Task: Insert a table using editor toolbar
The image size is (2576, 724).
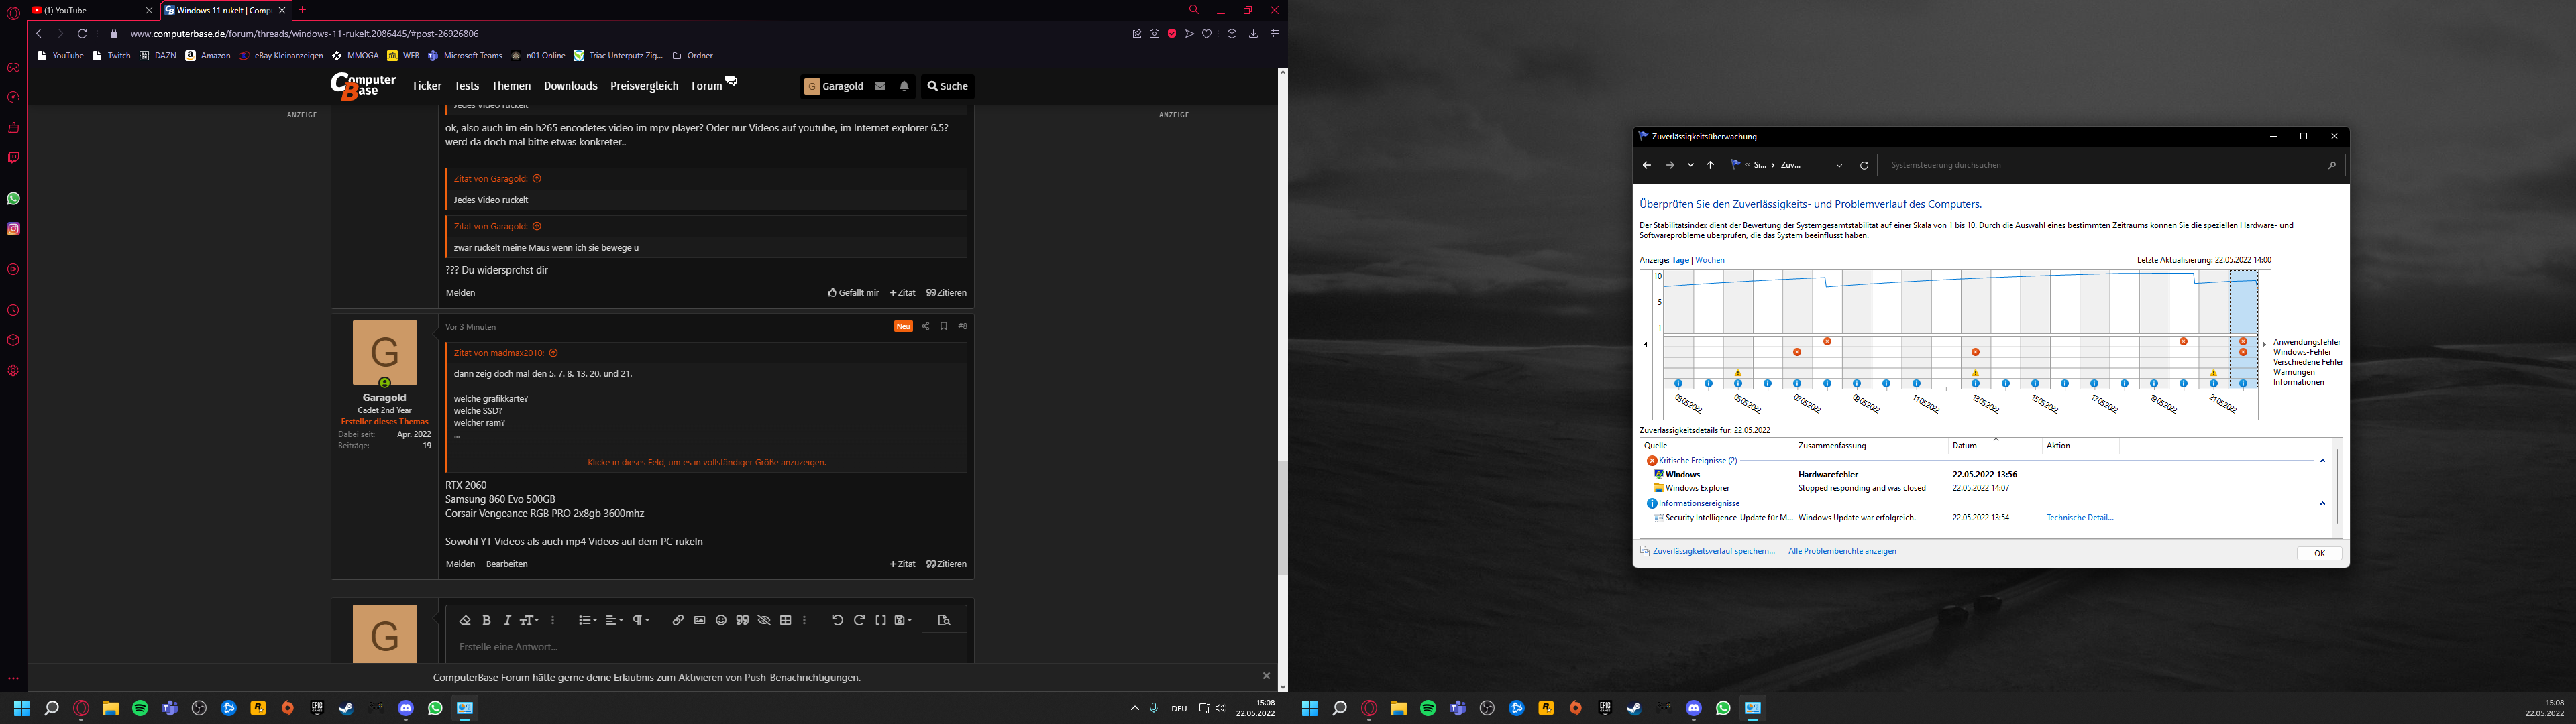Action: coord(786,620)
